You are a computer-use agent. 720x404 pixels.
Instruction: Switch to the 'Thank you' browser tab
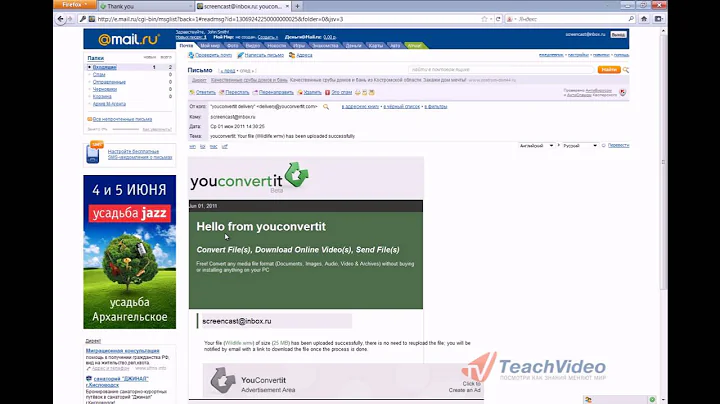[x=145, y=6]
